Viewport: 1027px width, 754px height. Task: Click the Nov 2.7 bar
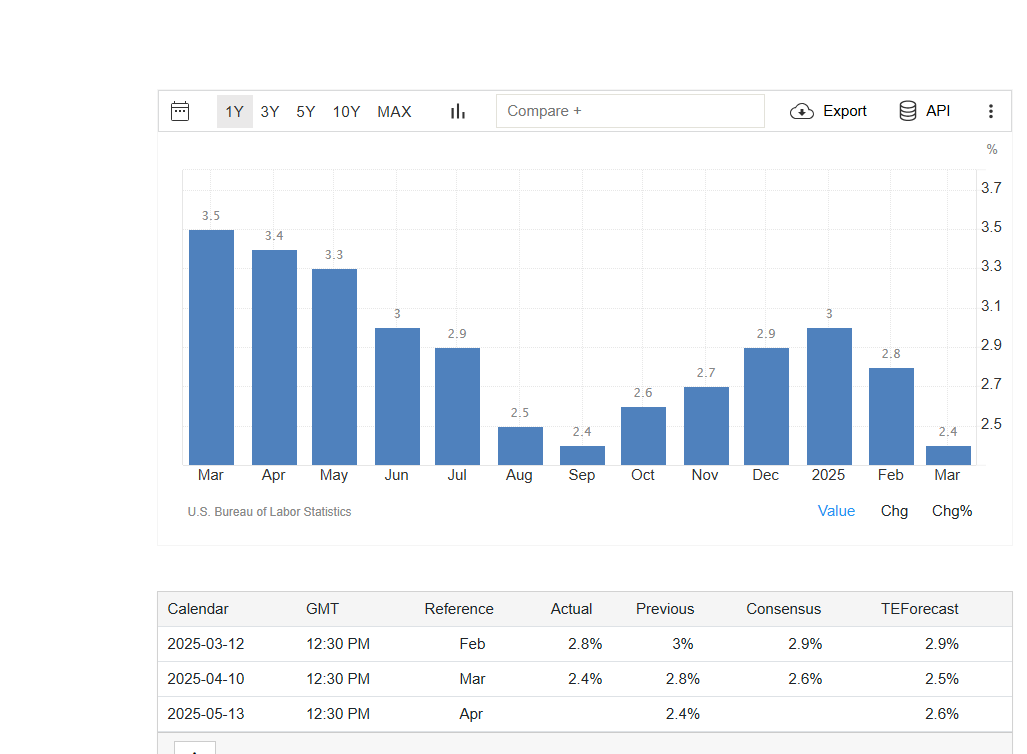click(707, 426)
